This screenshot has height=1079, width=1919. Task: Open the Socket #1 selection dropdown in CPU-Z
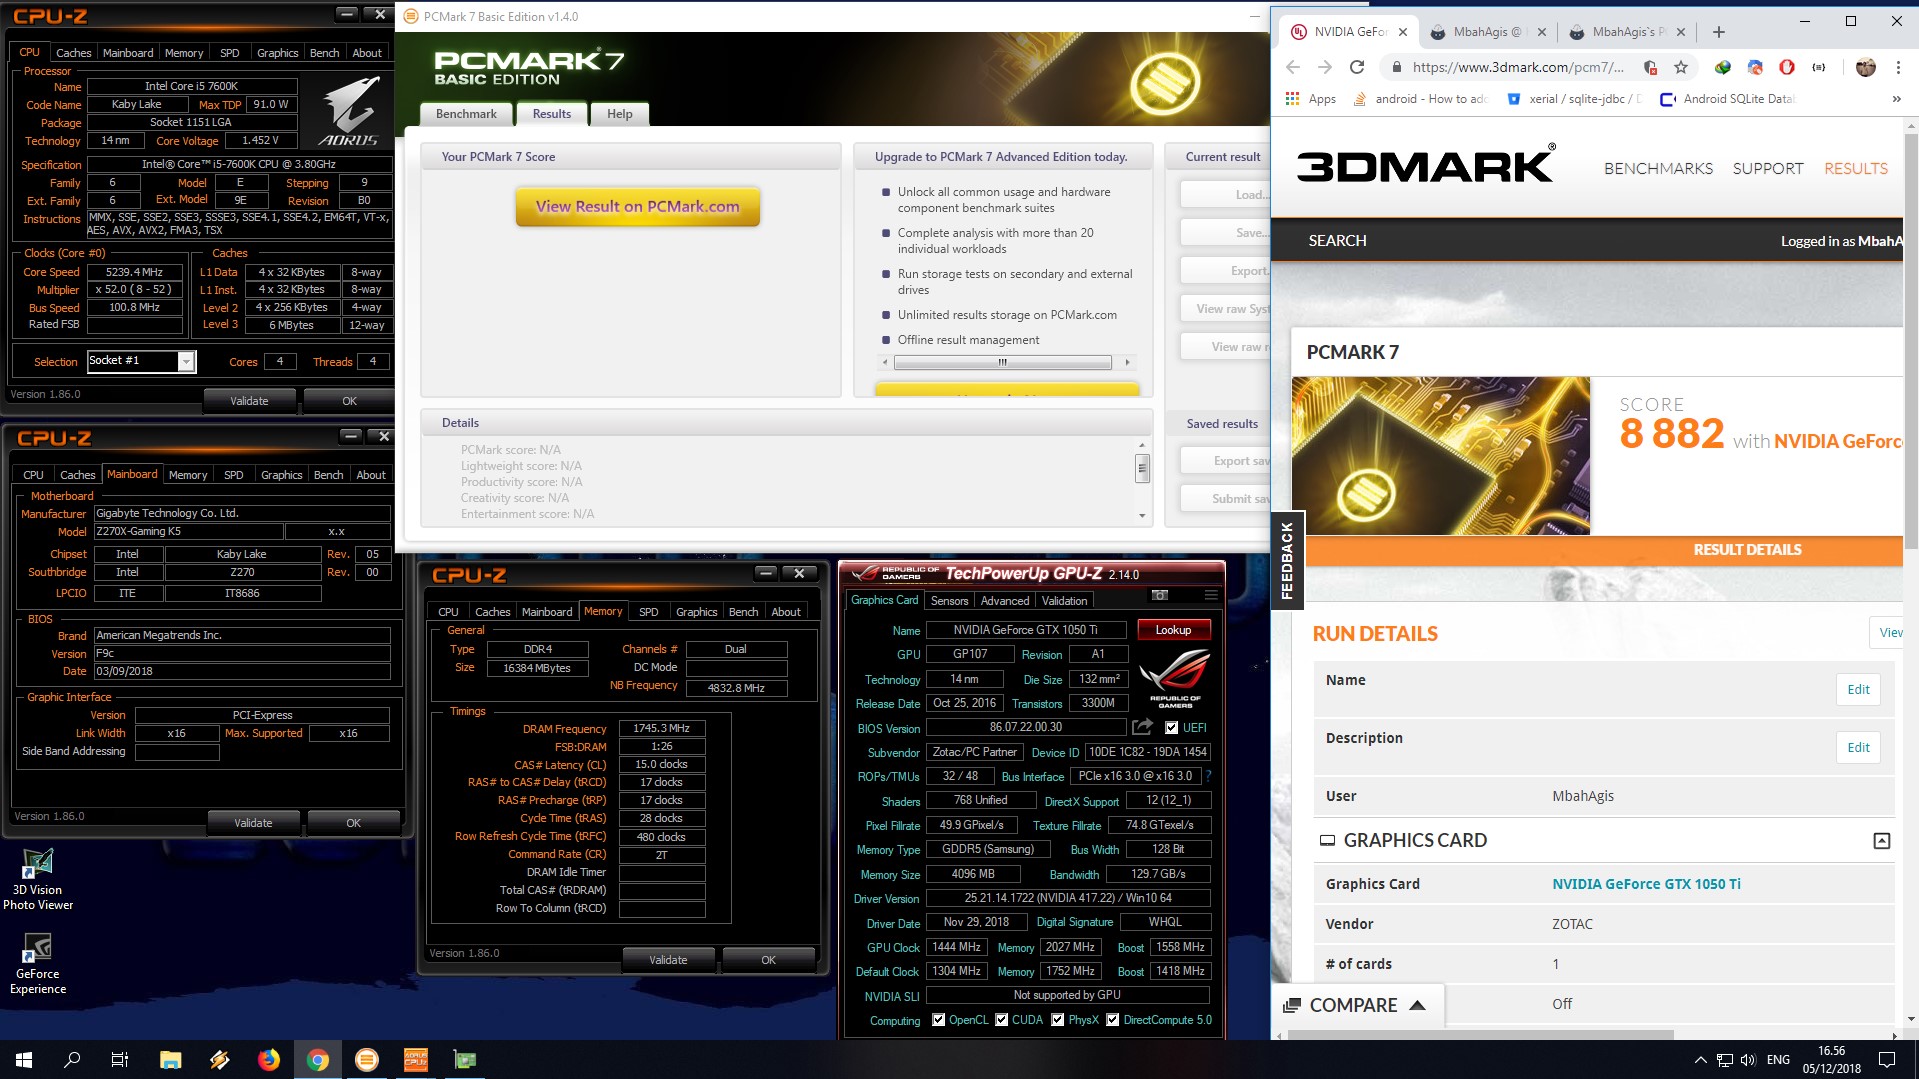(186, 361)
